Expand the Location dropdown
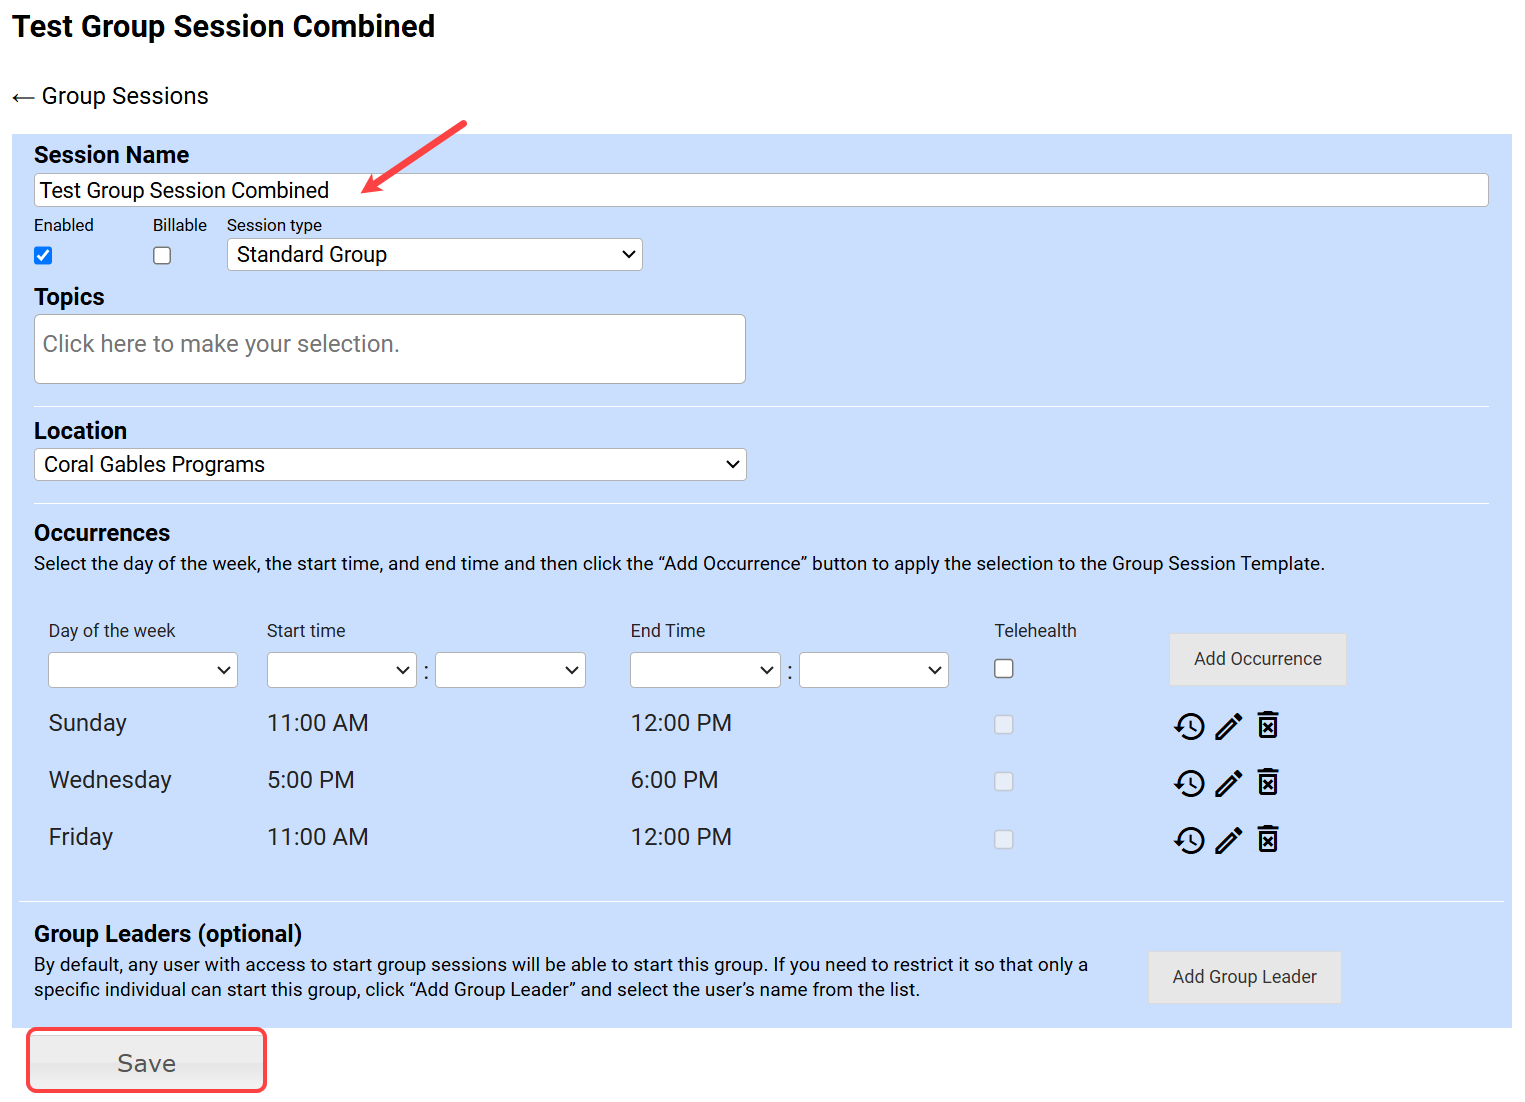This screenshot has width=1525, height=1102. coord(390,465)
